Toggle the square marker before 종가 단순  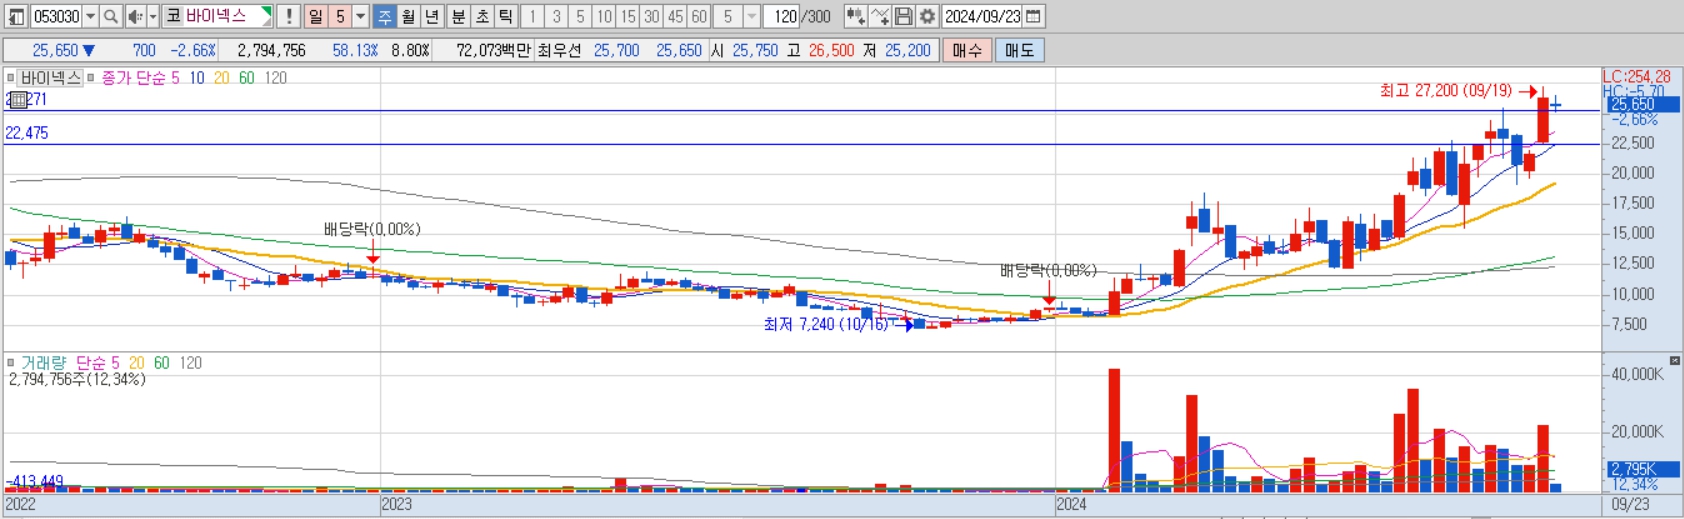(92, 78)
